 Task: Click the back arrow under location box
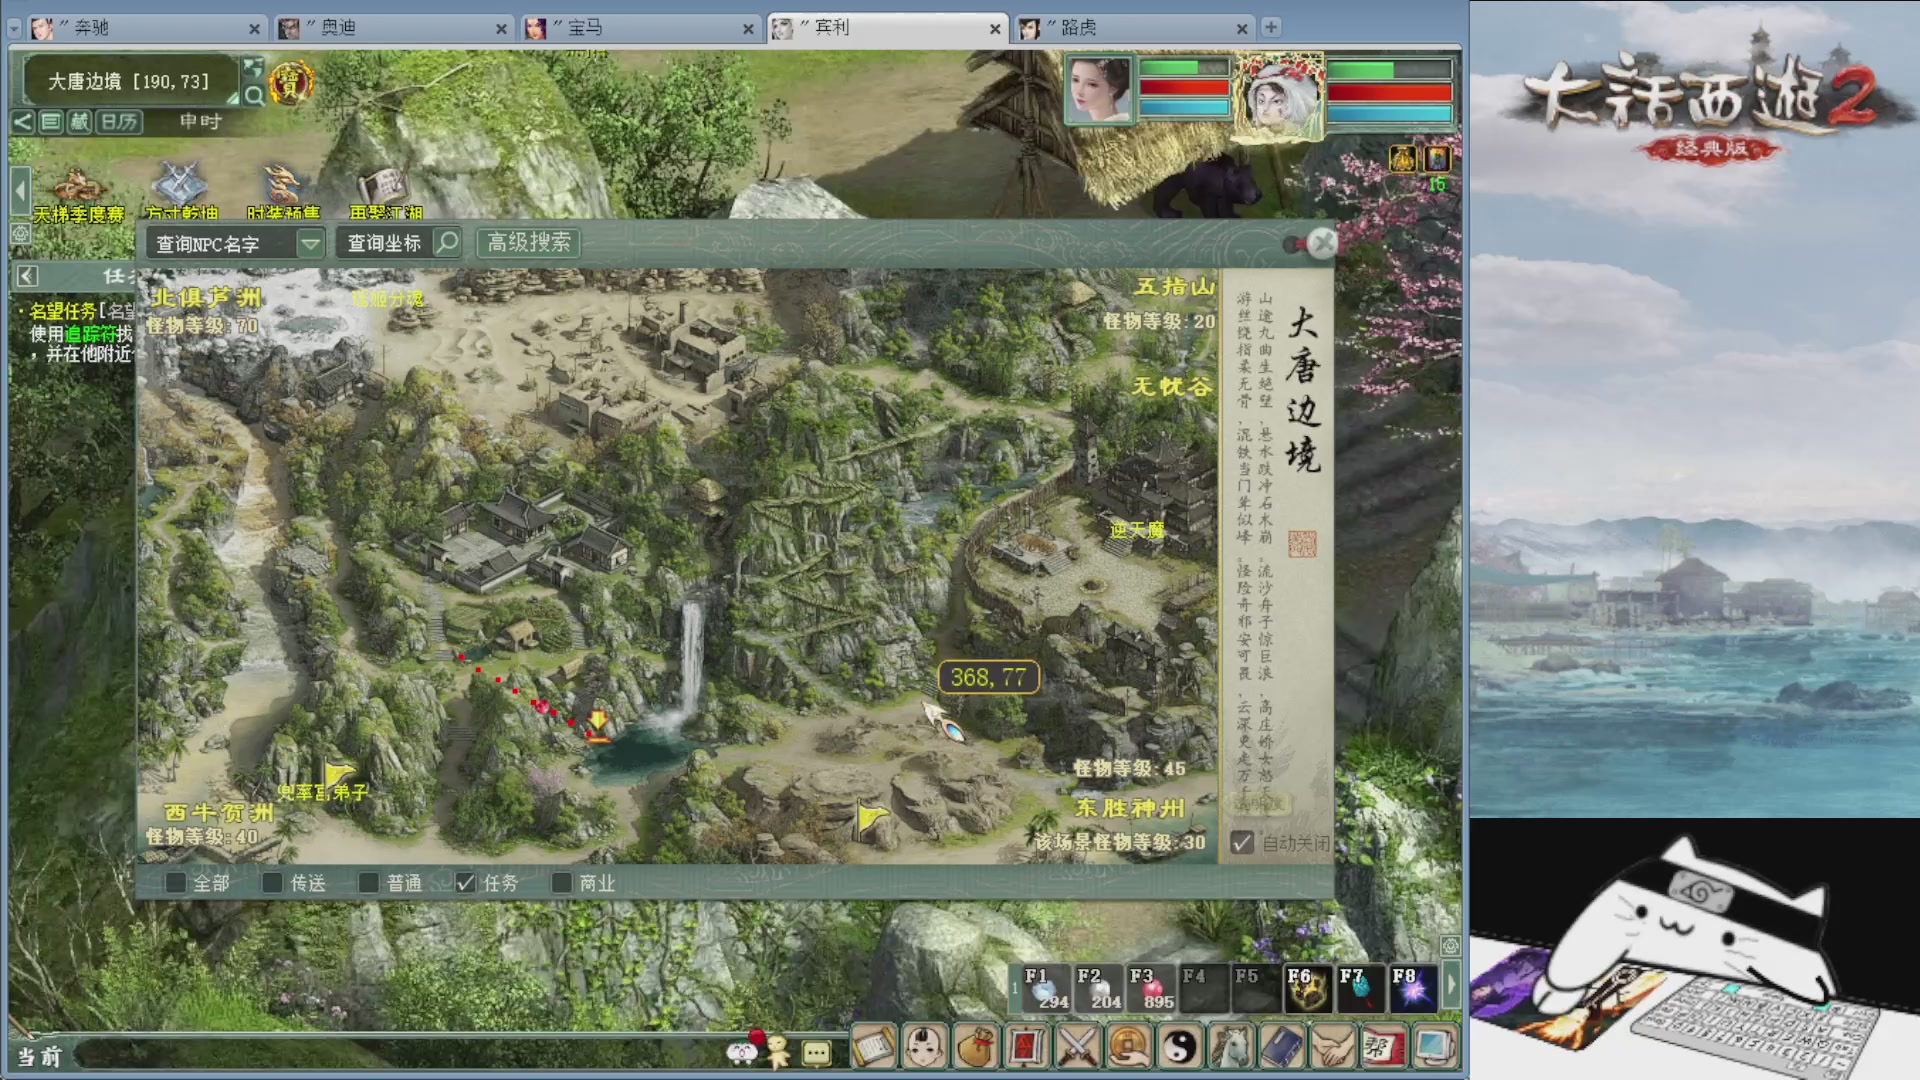(23, 122)
